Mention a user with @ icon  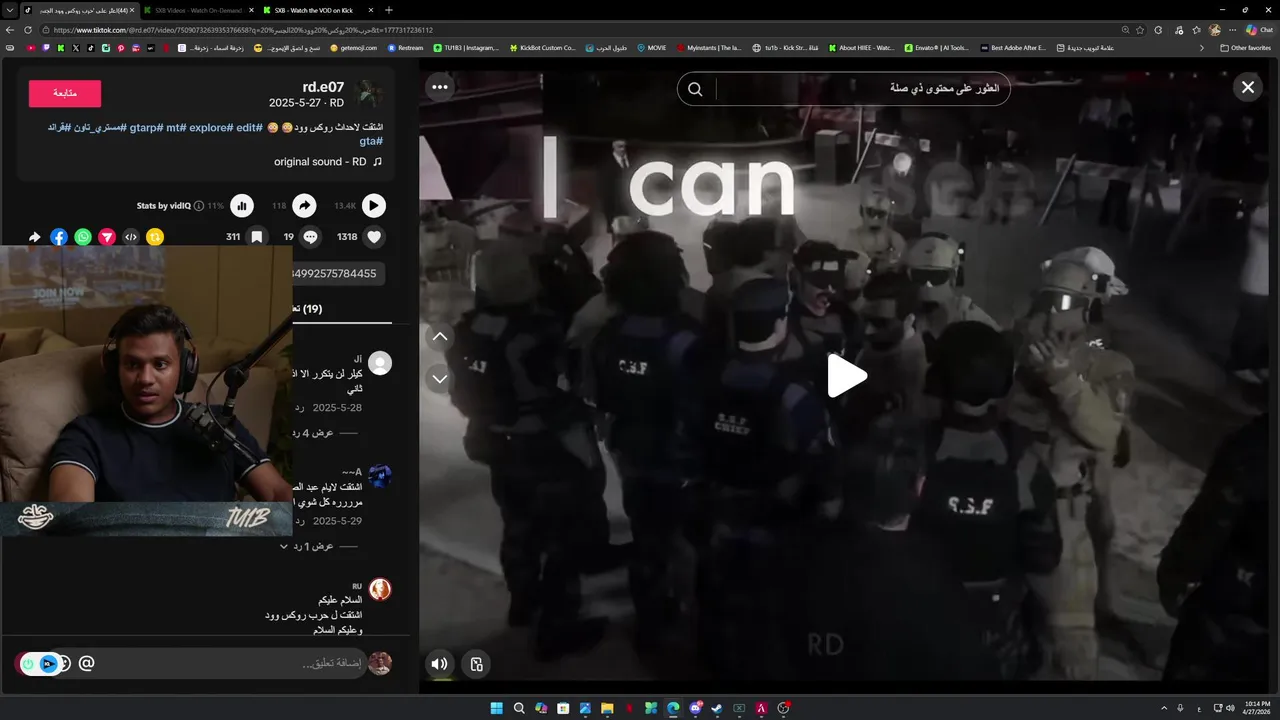pos(86,663)
